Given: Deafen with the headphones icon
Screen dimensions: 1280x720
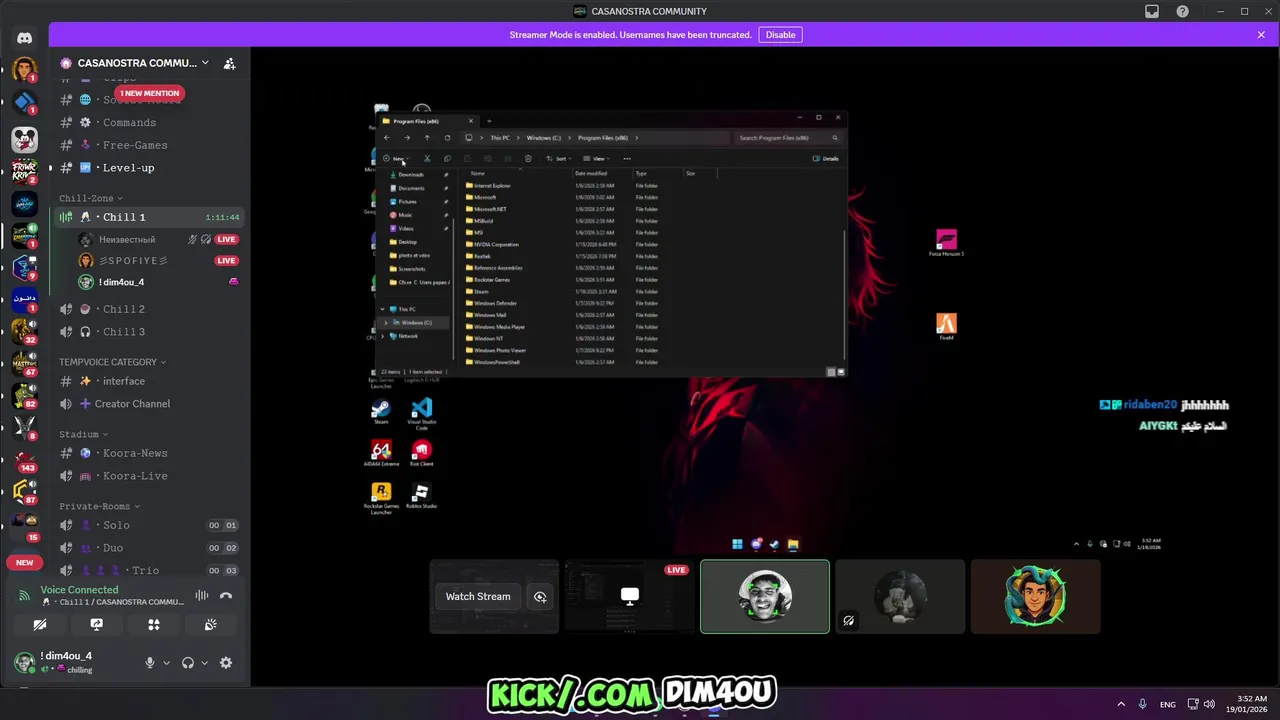Looking at the screenshot, I should pyautogui.click(x=187, y=663).
